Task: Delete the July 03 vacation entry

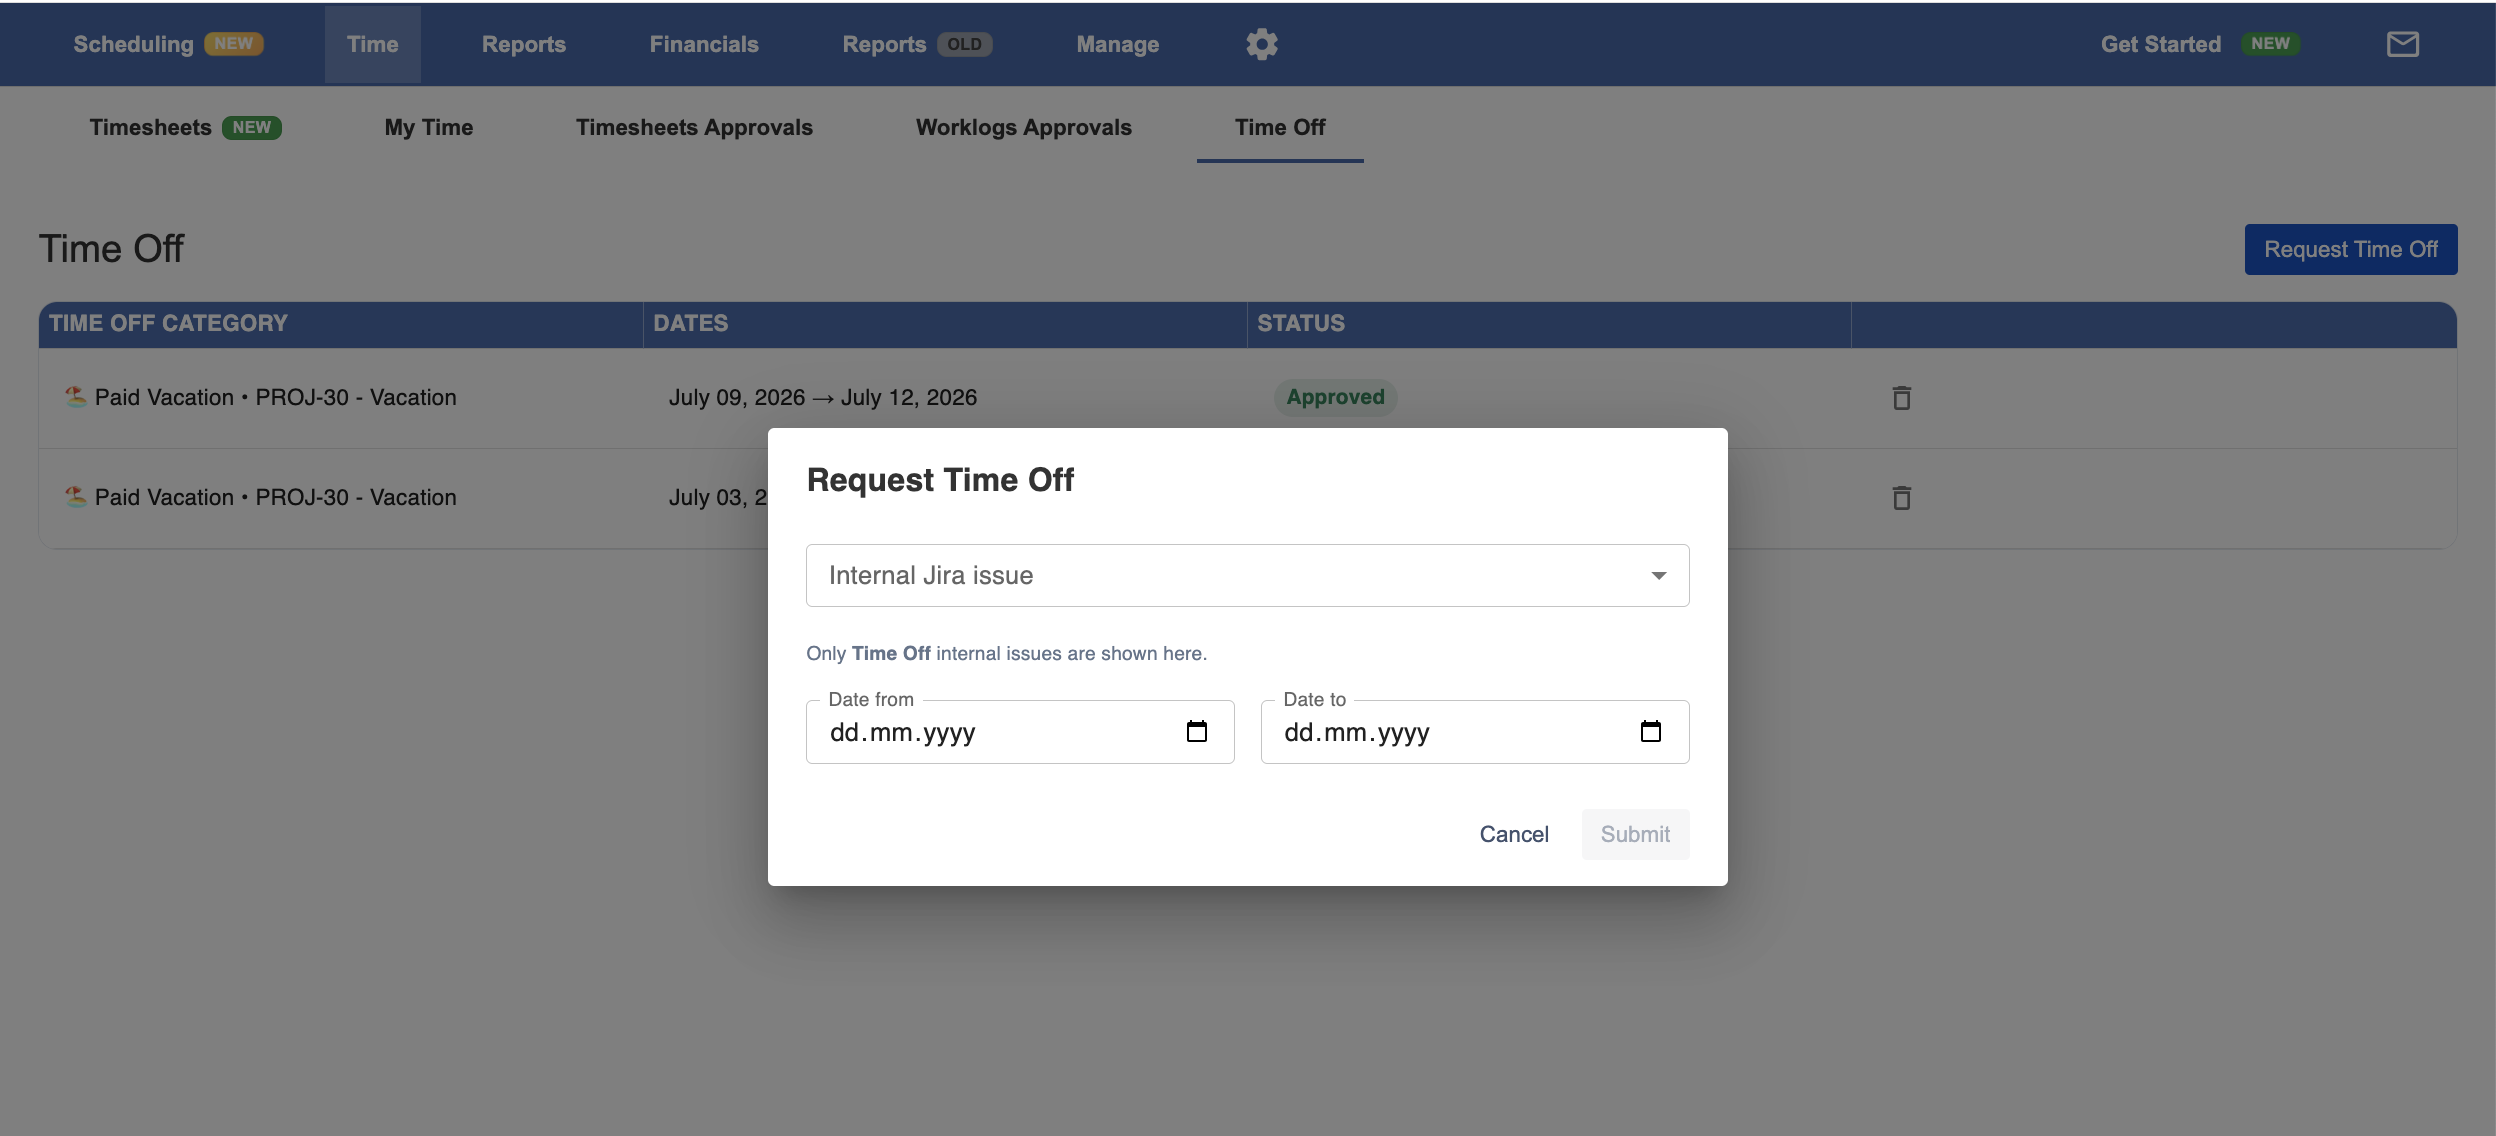Action: point(1902,498)
